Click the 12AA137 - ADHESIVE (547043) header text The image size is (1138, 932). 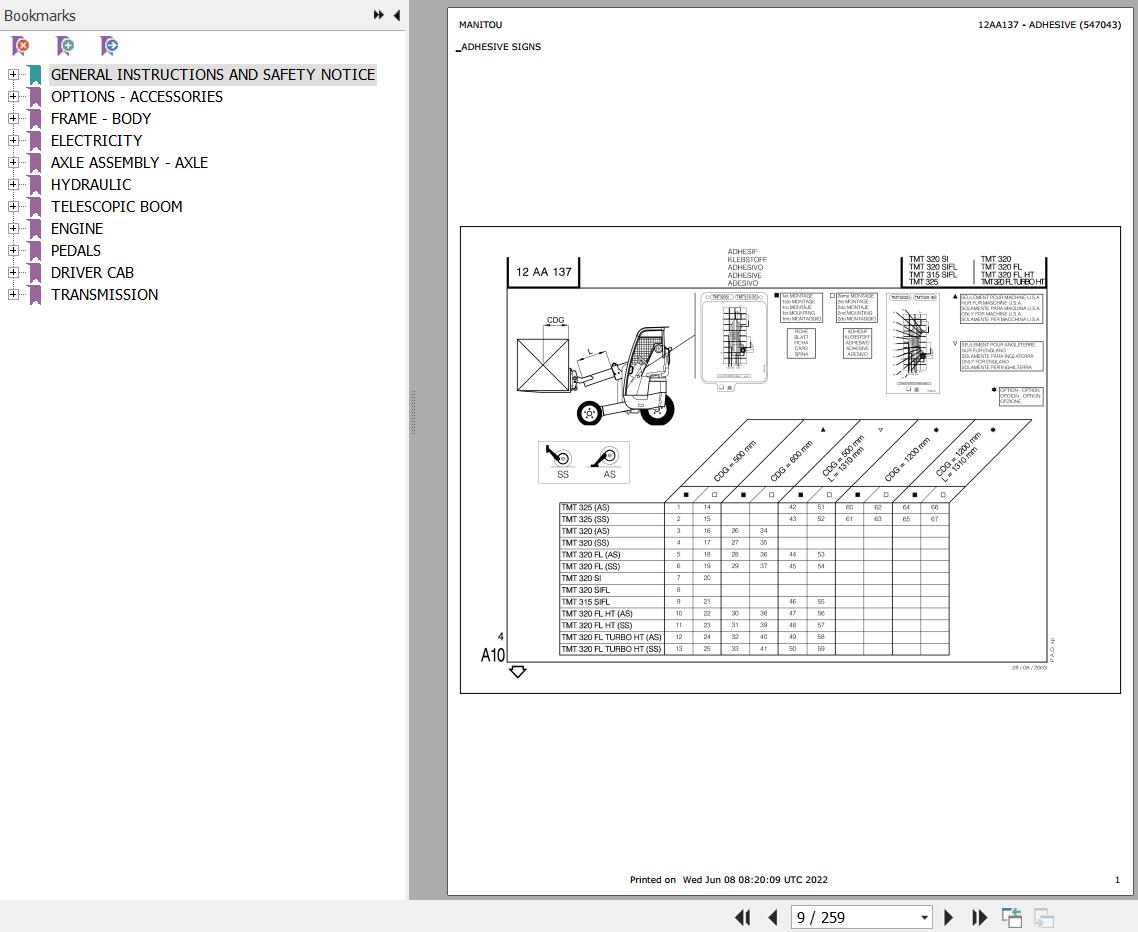coord(1049,25)
